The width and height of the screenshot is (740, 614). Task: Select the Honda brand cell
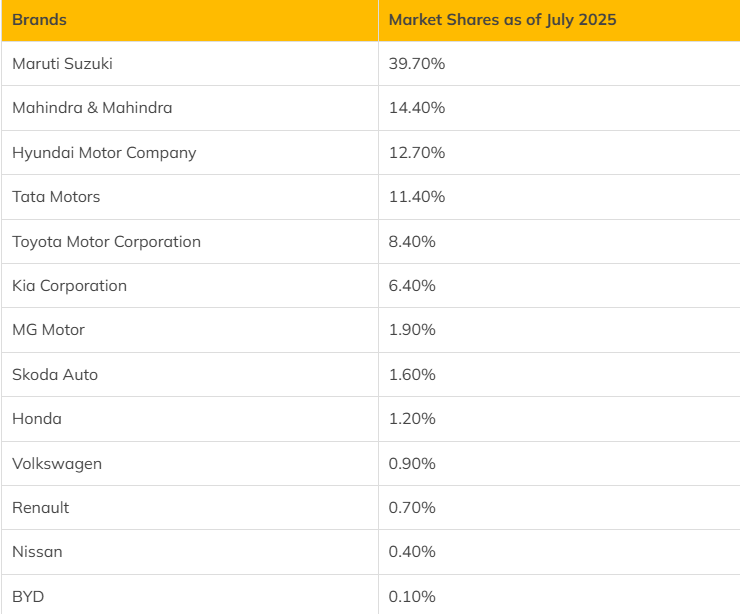pos(37,419)
